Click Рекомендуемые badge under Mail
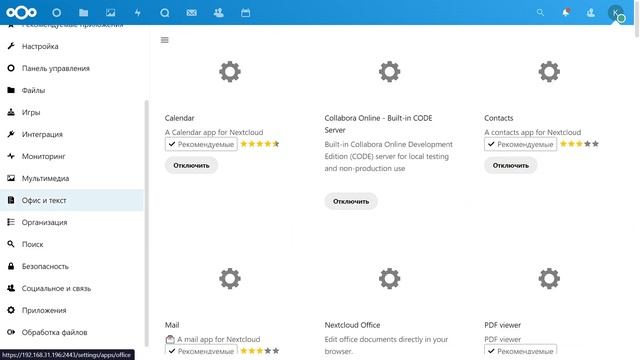Screen dimensions: 640x360 pos(201,350)
